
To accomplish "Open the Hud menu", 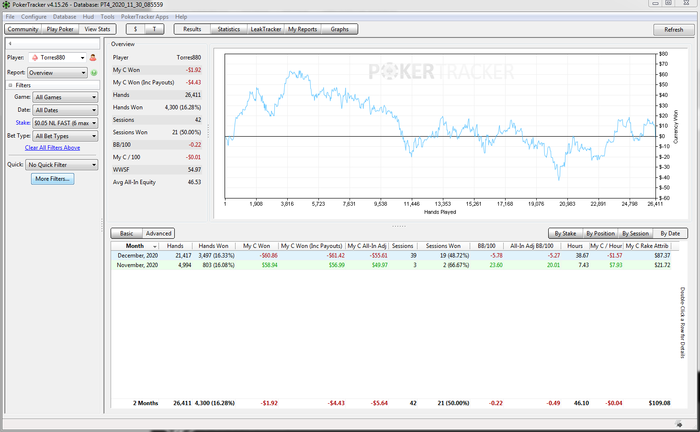I will coord(88,17).
